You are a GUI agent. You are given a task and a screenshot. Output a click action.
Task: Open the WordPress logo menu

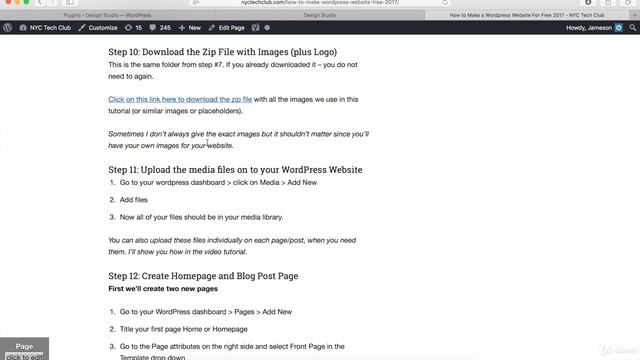click(7, 28)
